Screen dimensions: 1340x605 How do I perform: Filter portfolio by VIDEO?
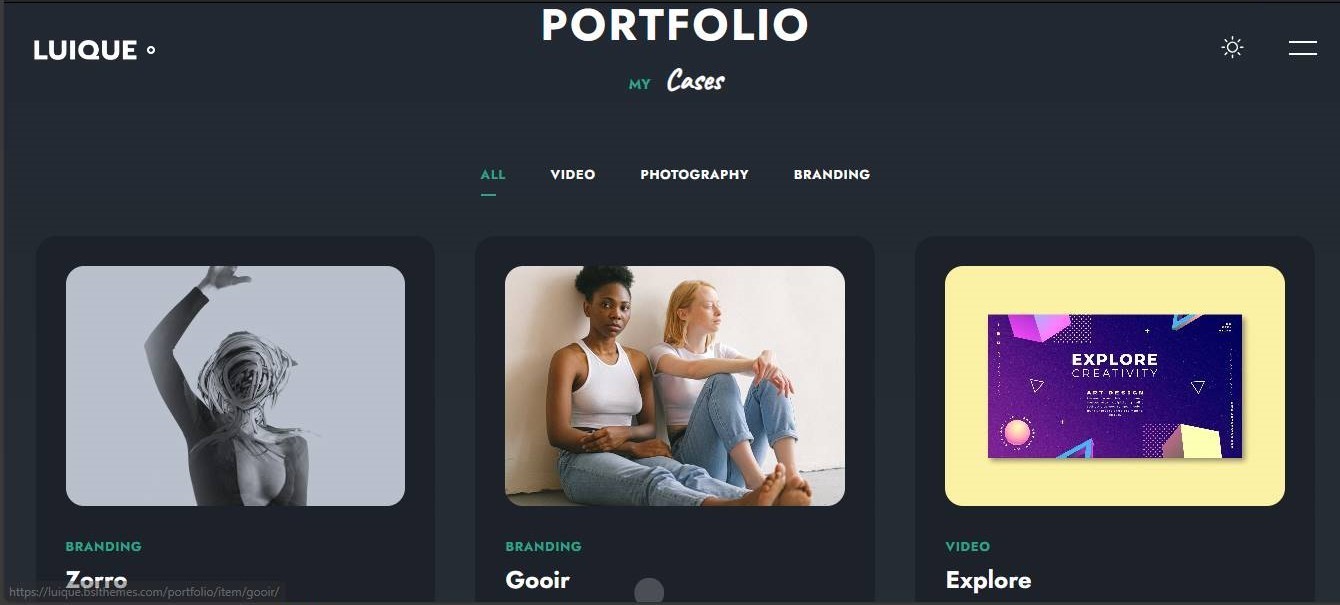573,174
